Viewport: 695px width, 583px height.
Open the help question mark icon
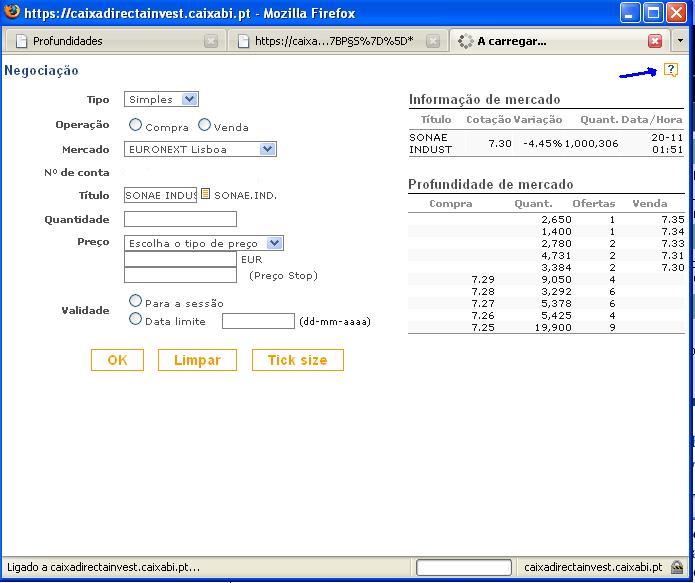pyautogui.click(x=671, y=70)
